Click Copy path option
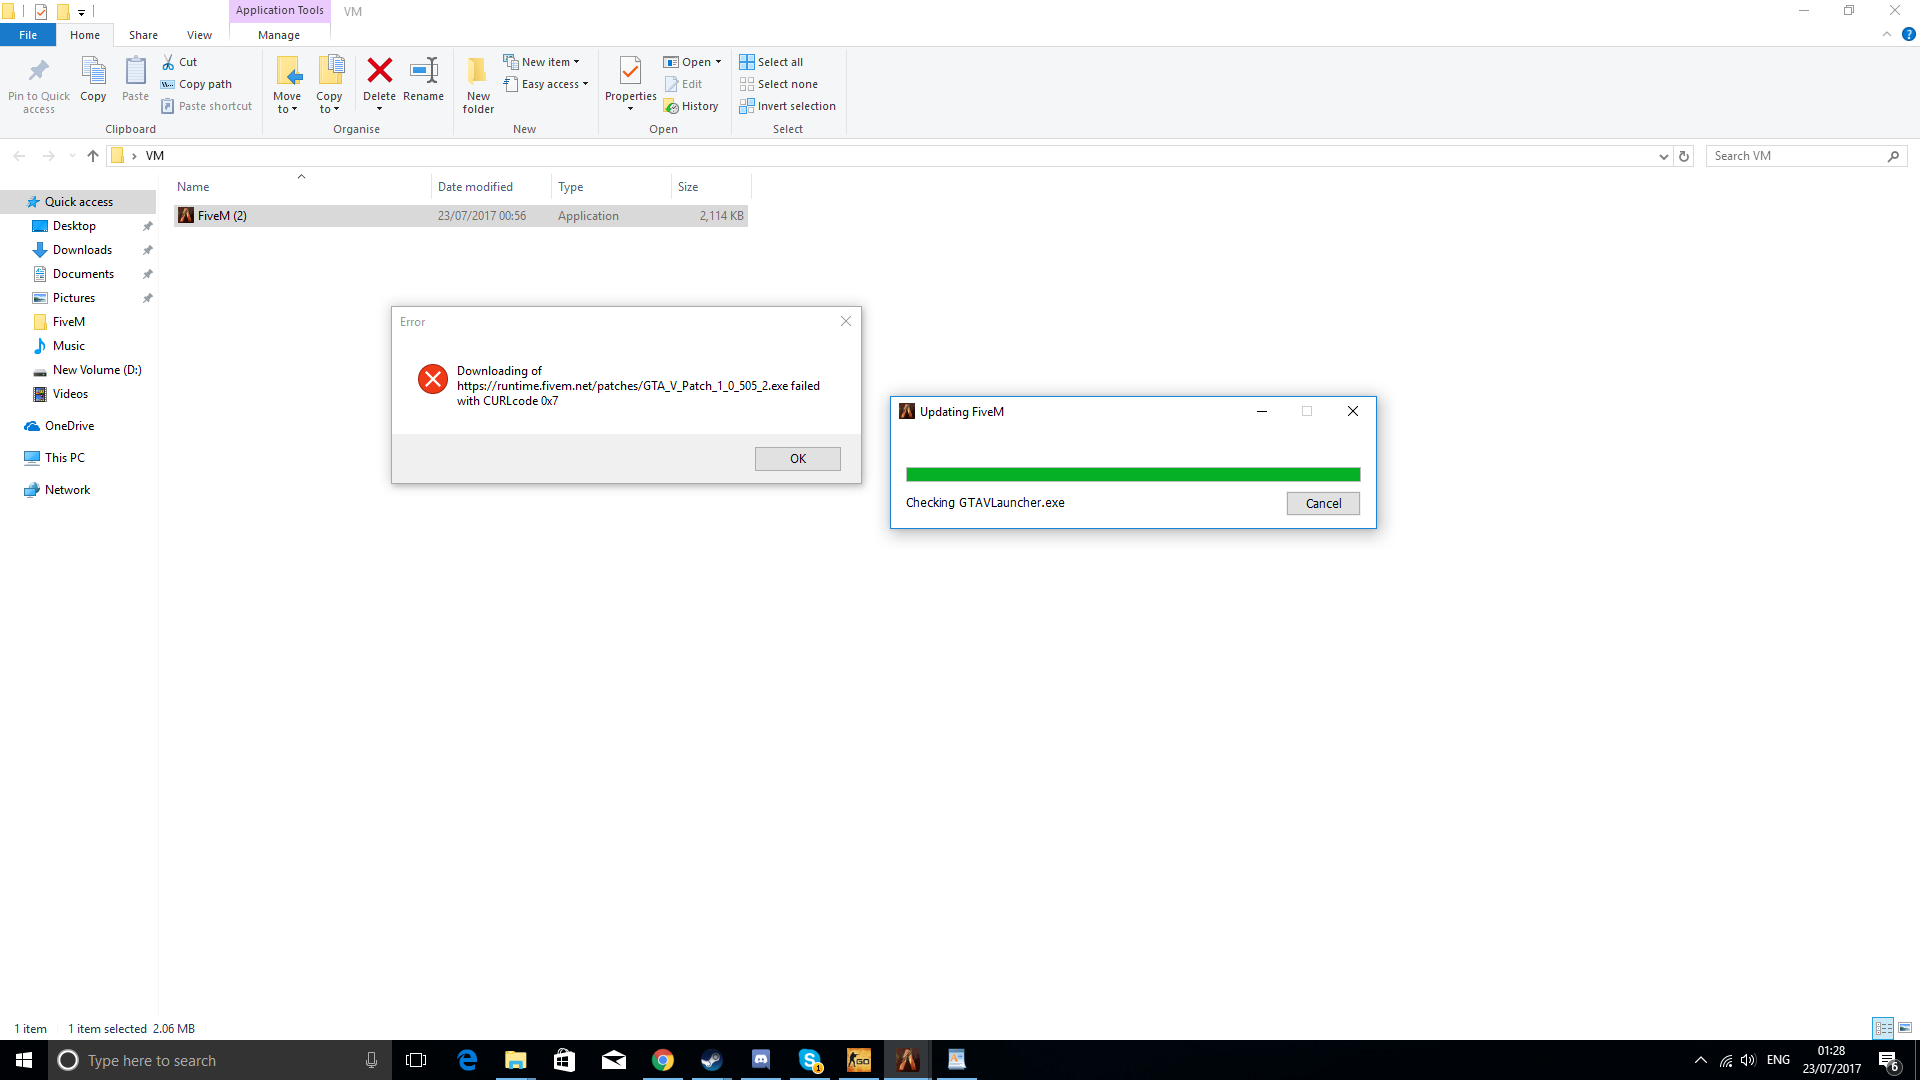 (197, 84)
